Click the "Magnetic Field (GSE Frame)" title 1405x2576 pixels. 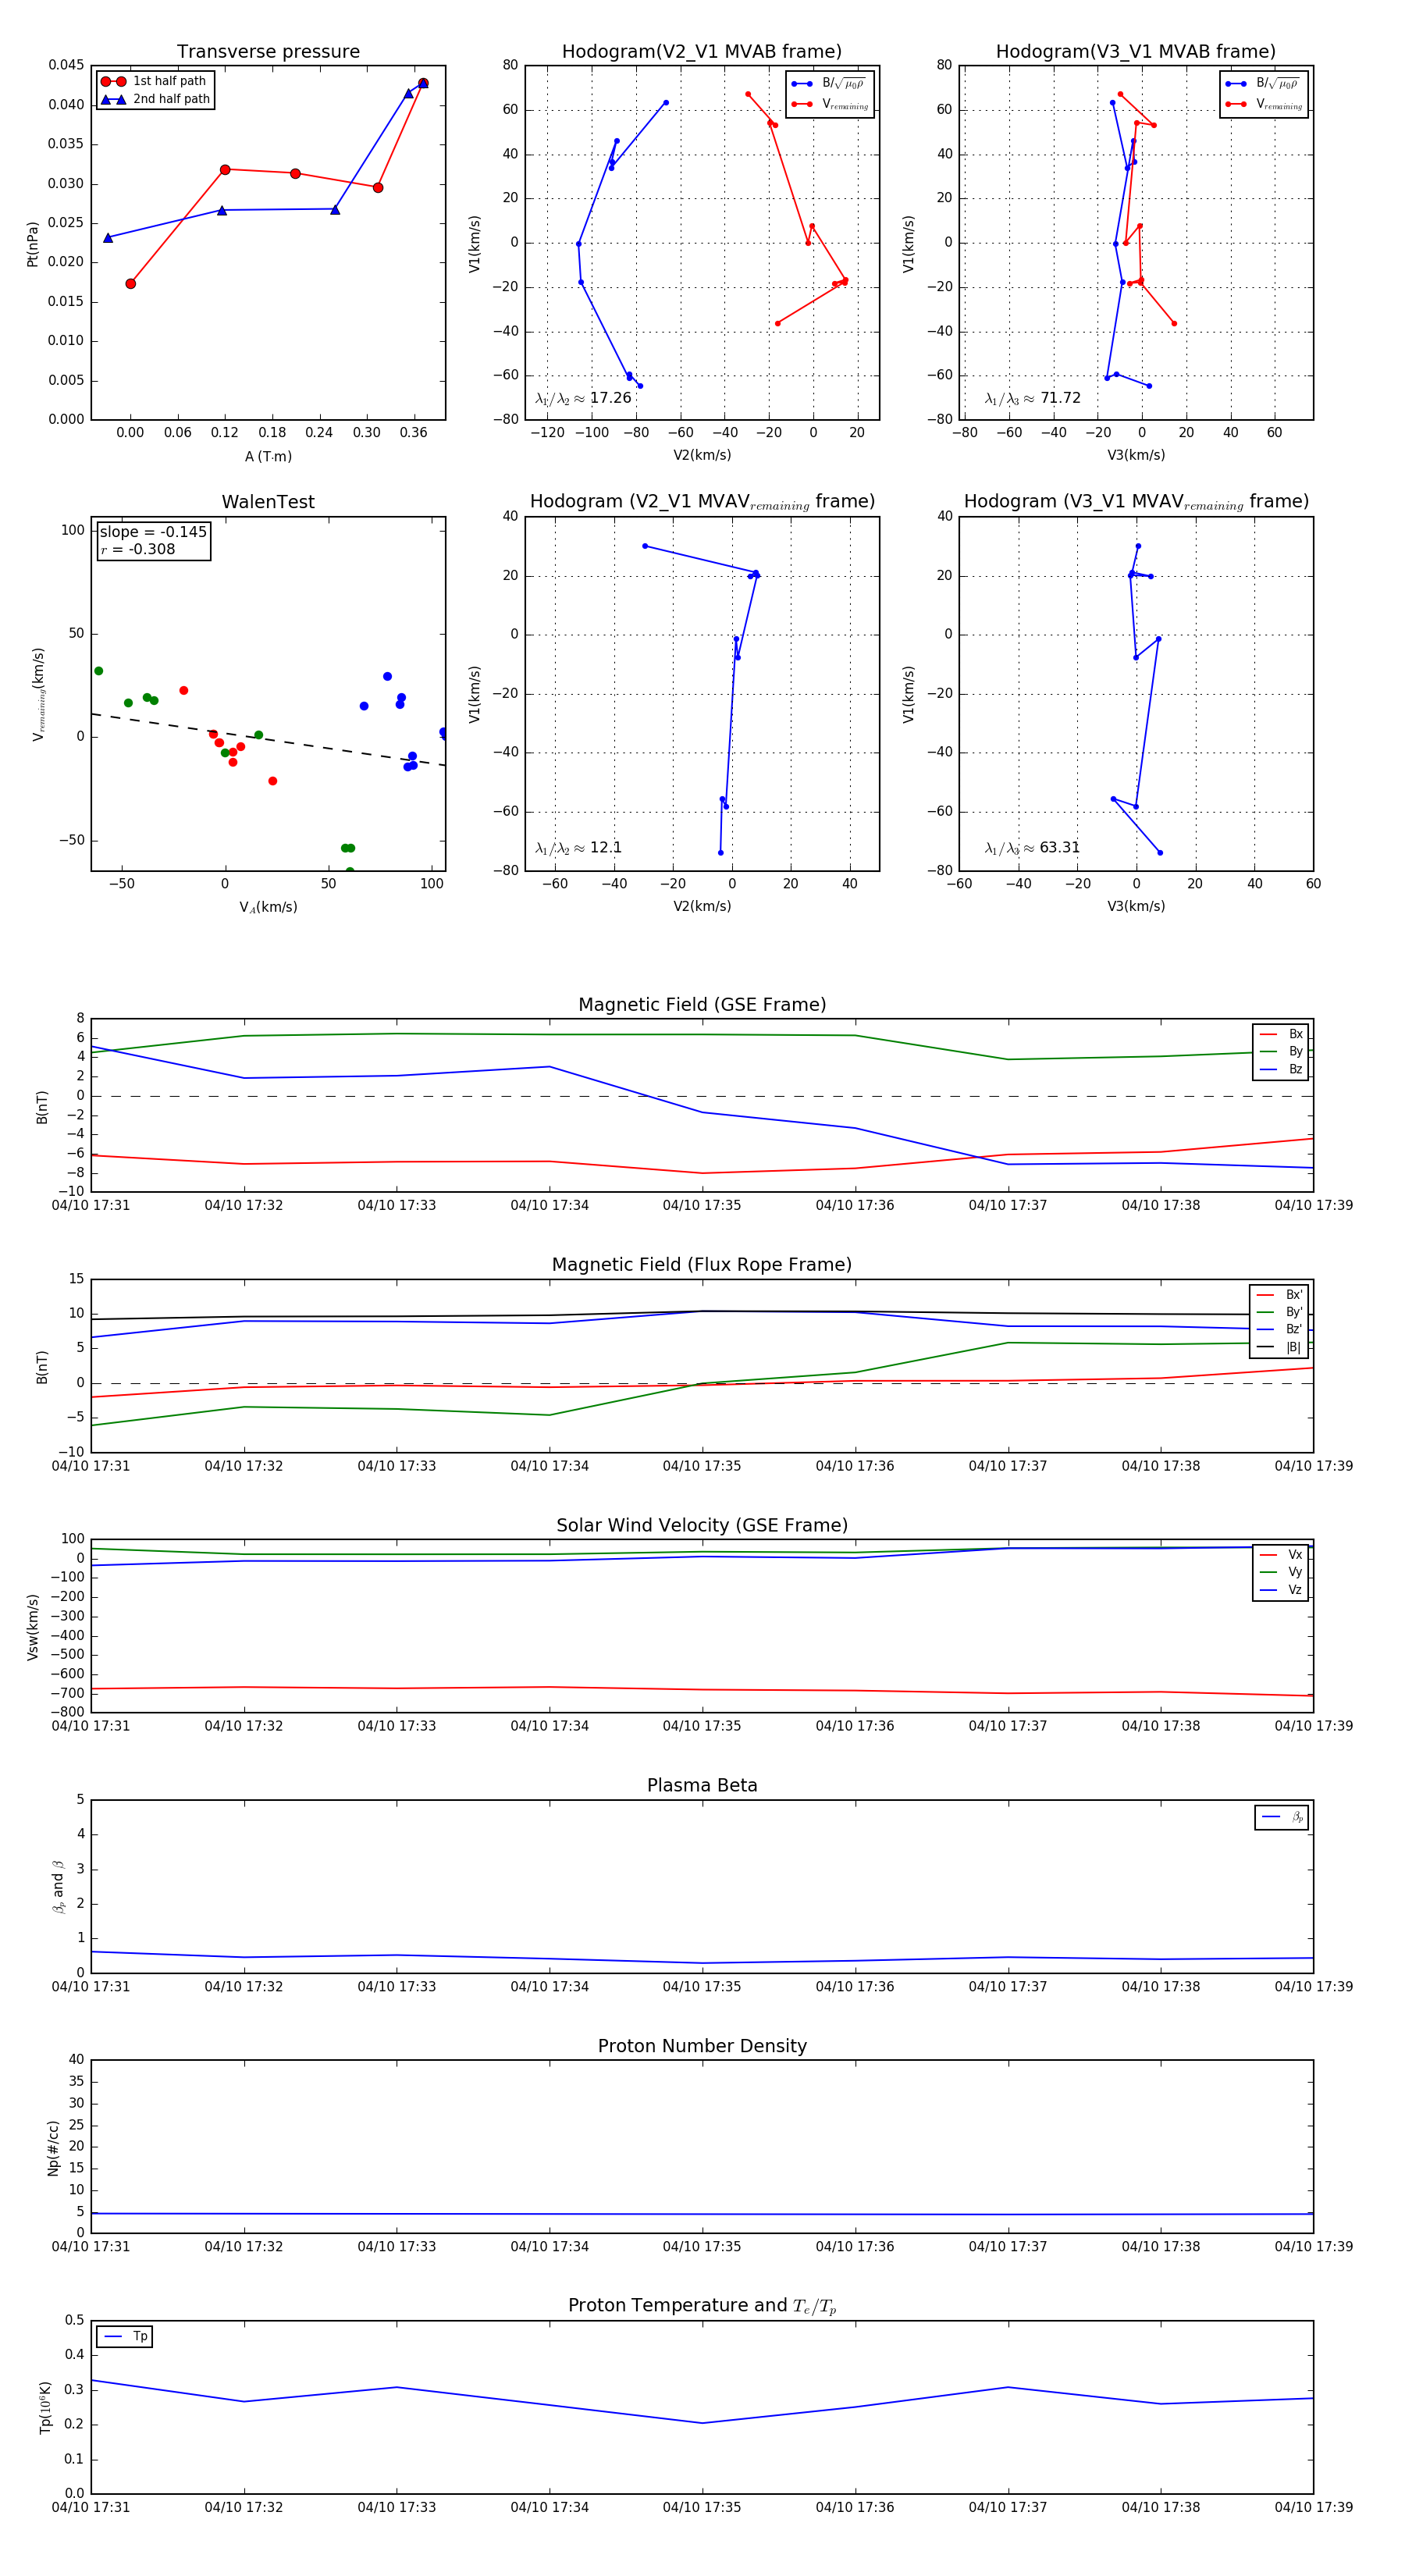[702, 1005]
